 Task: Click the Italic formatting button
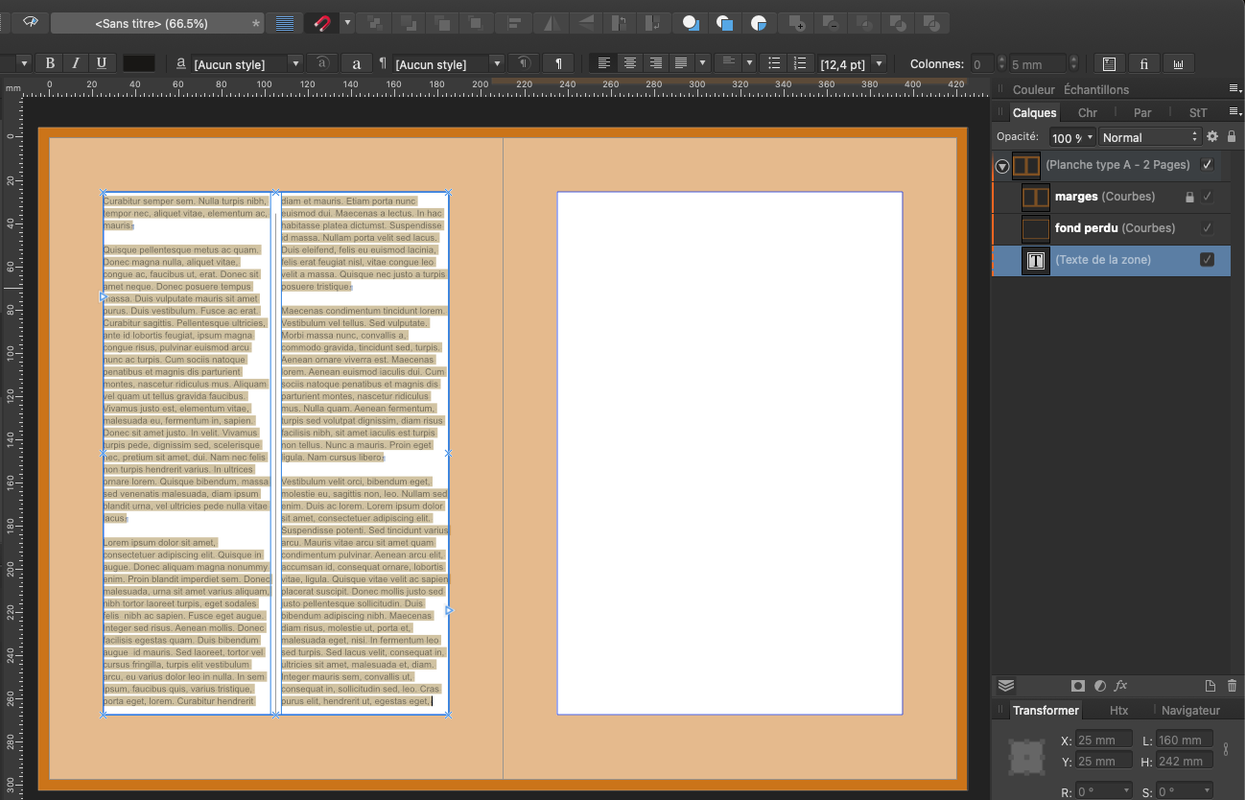[x=75, y=63]
